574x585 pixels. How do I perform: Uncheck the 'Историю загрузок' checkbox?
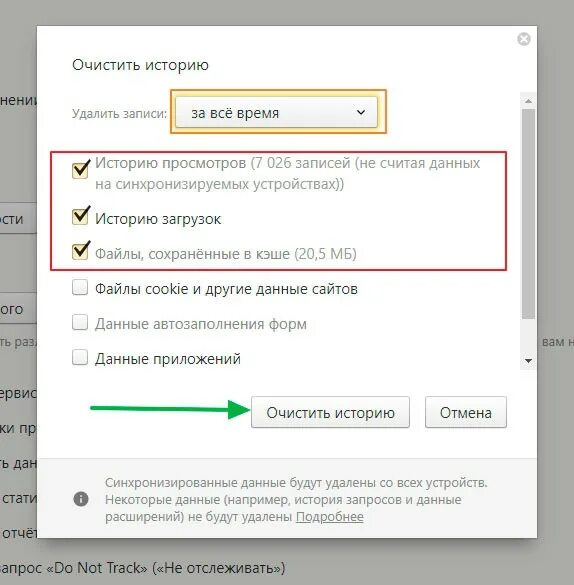(x=80, y=216)
